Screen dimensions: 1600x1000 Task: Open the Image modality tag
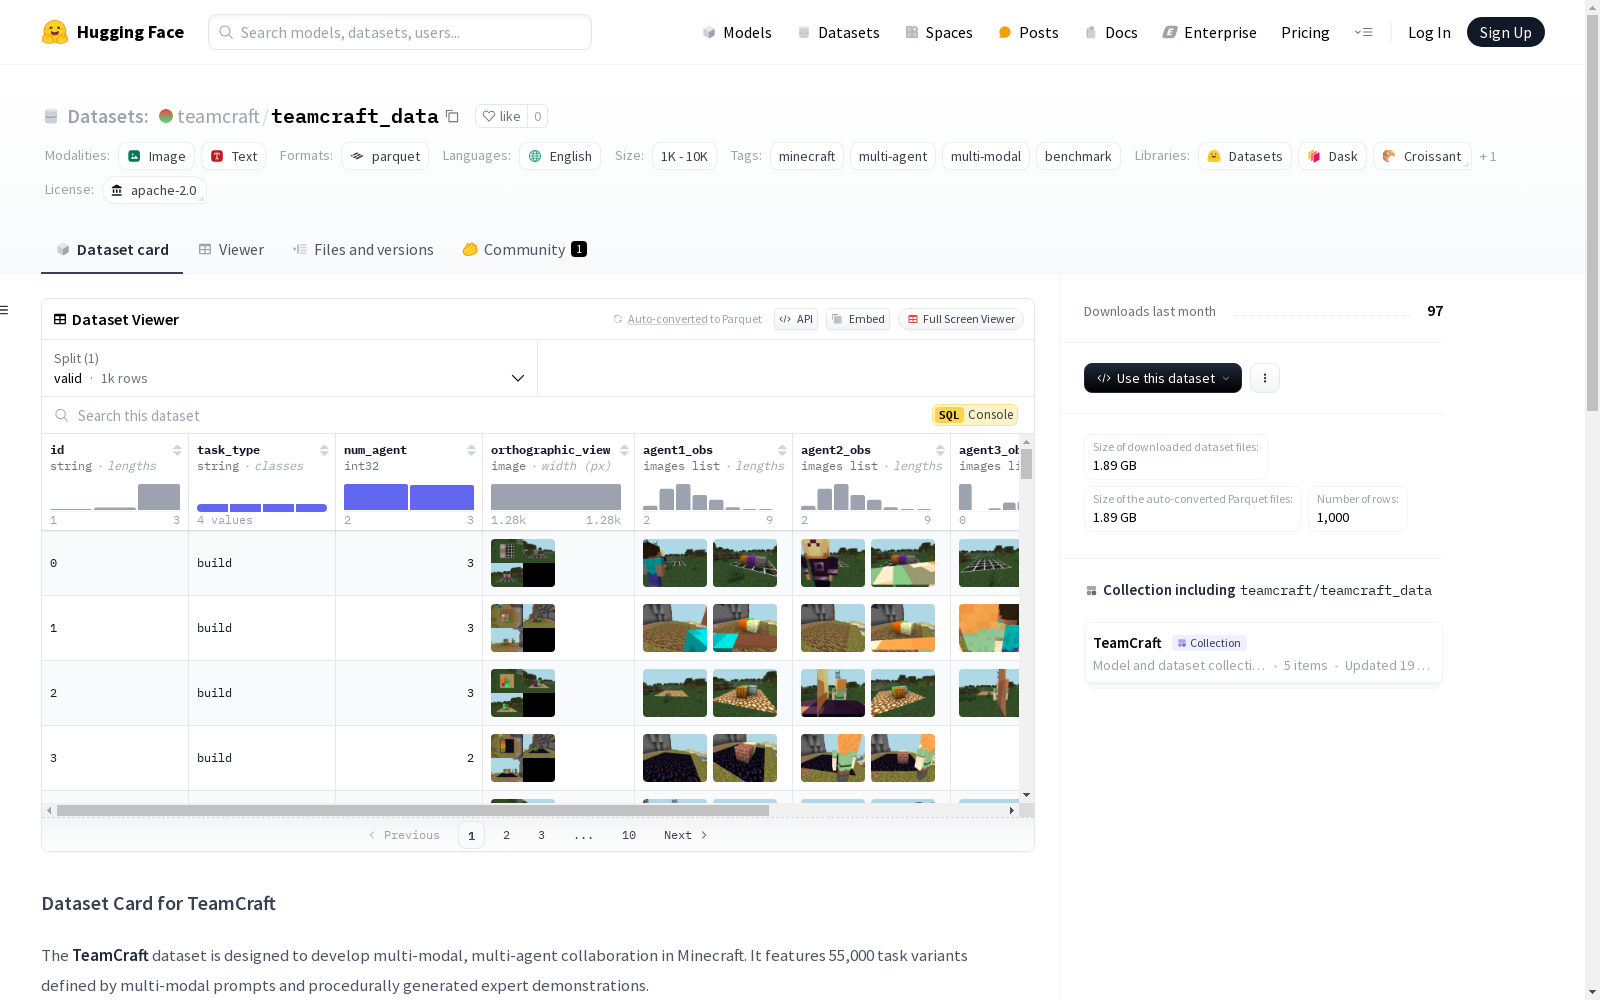coord(156,156)
